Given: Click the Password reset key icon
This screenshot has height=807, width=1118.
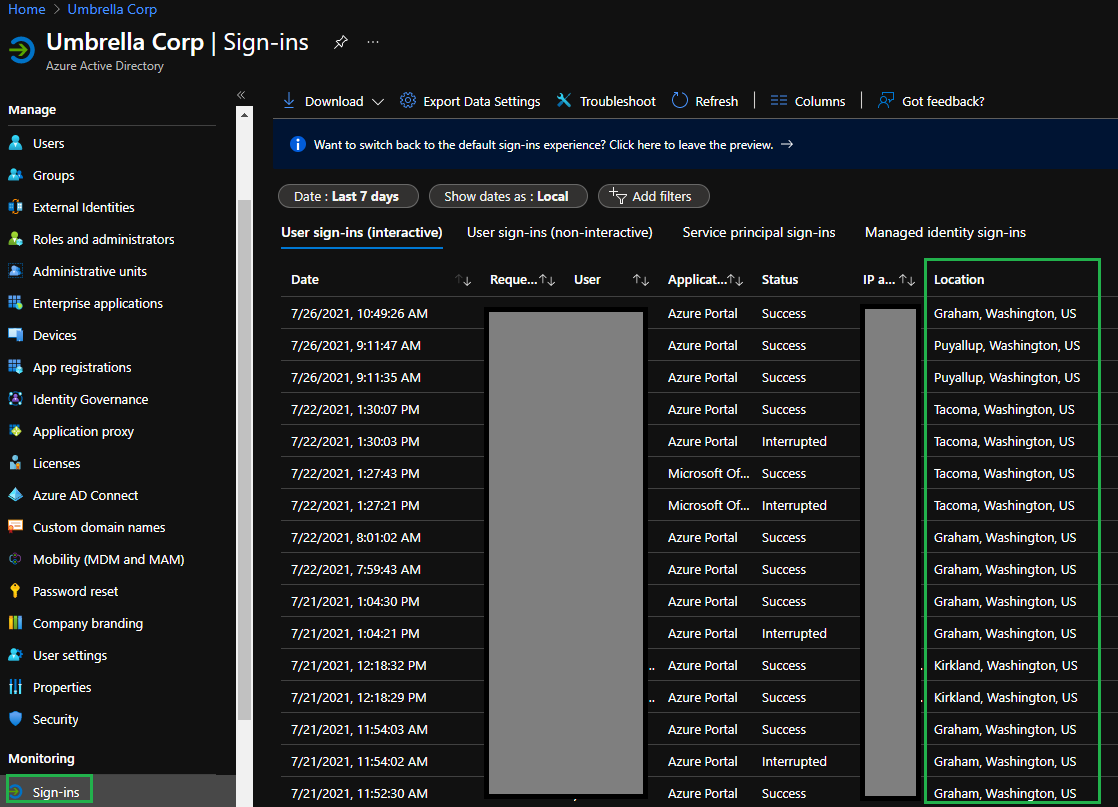Looking at the screenshot, I should coord(16,591).
